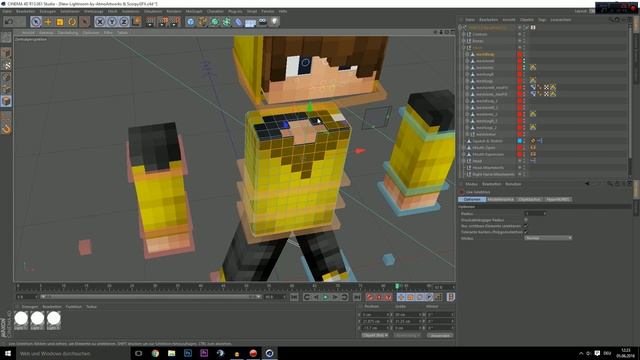Toggle the red visibility dot of Mouth Open
640x360 pixels.
coord(520,147)
